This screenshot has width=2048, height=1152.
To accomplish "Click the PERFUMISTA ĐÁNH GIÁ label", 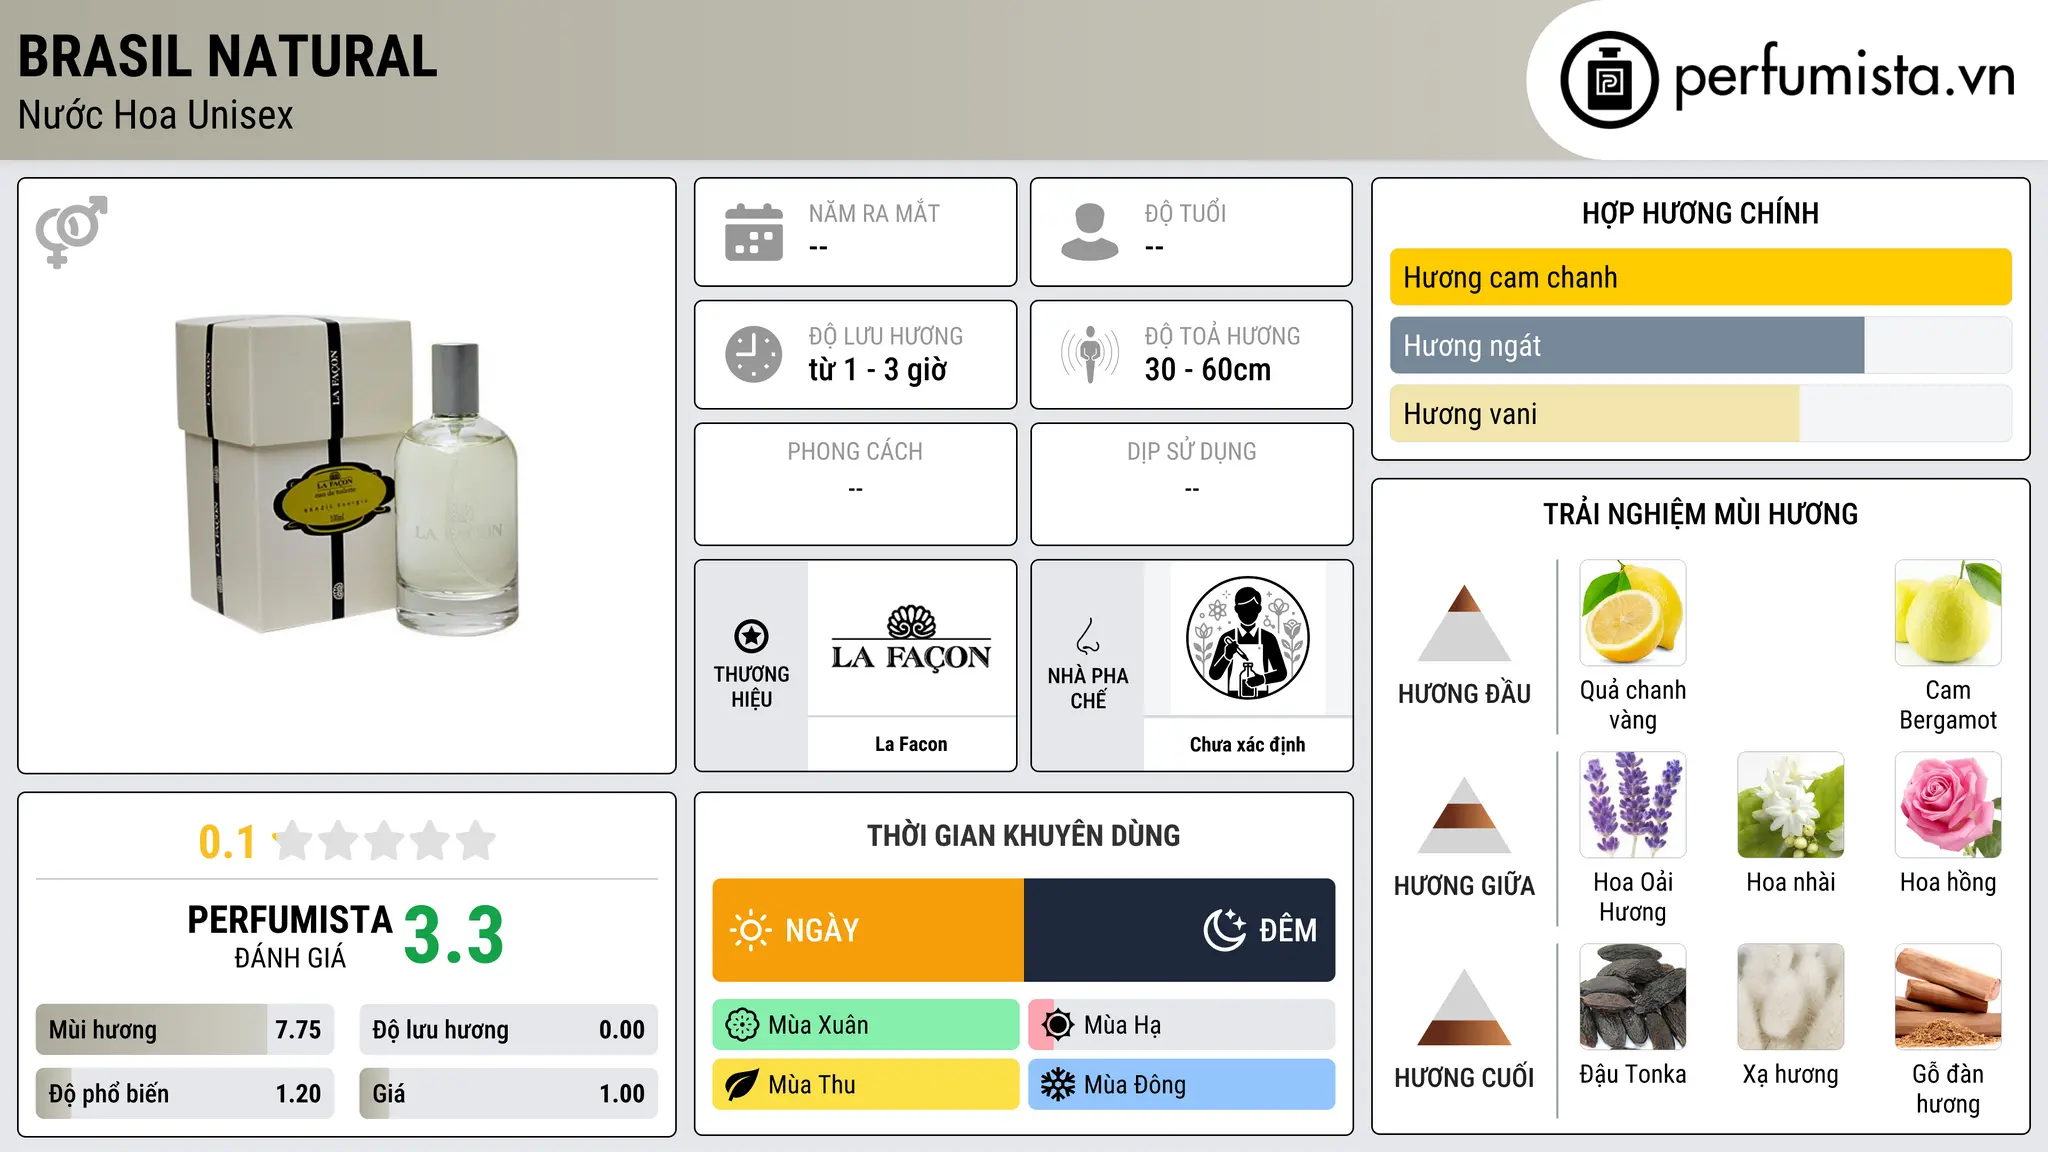I will 290,936.
